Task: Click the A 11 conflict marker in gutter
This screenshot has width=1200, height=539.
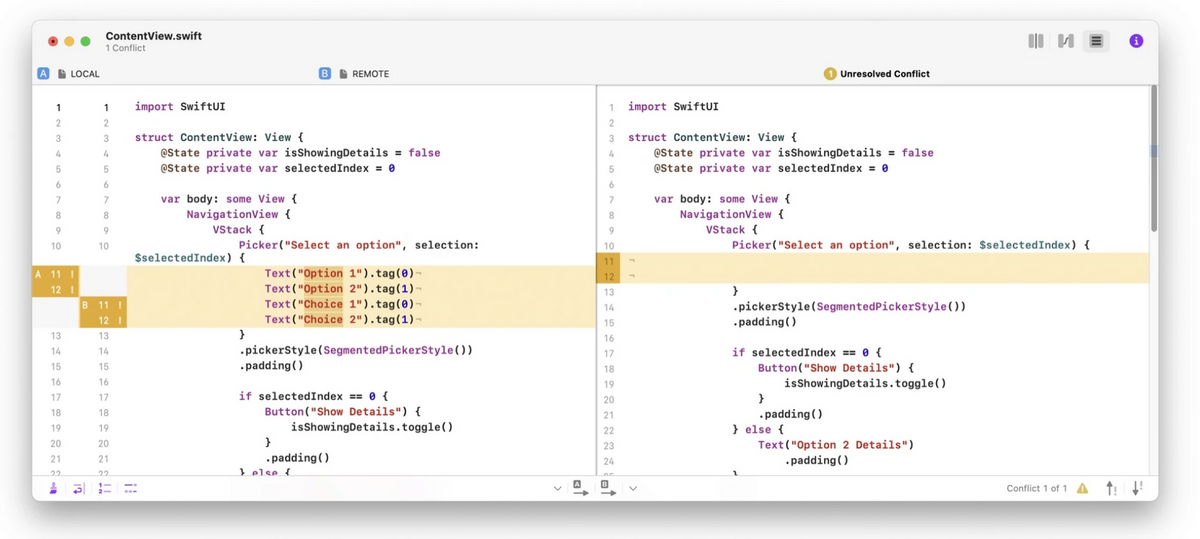Action: (x=49, y=274)
